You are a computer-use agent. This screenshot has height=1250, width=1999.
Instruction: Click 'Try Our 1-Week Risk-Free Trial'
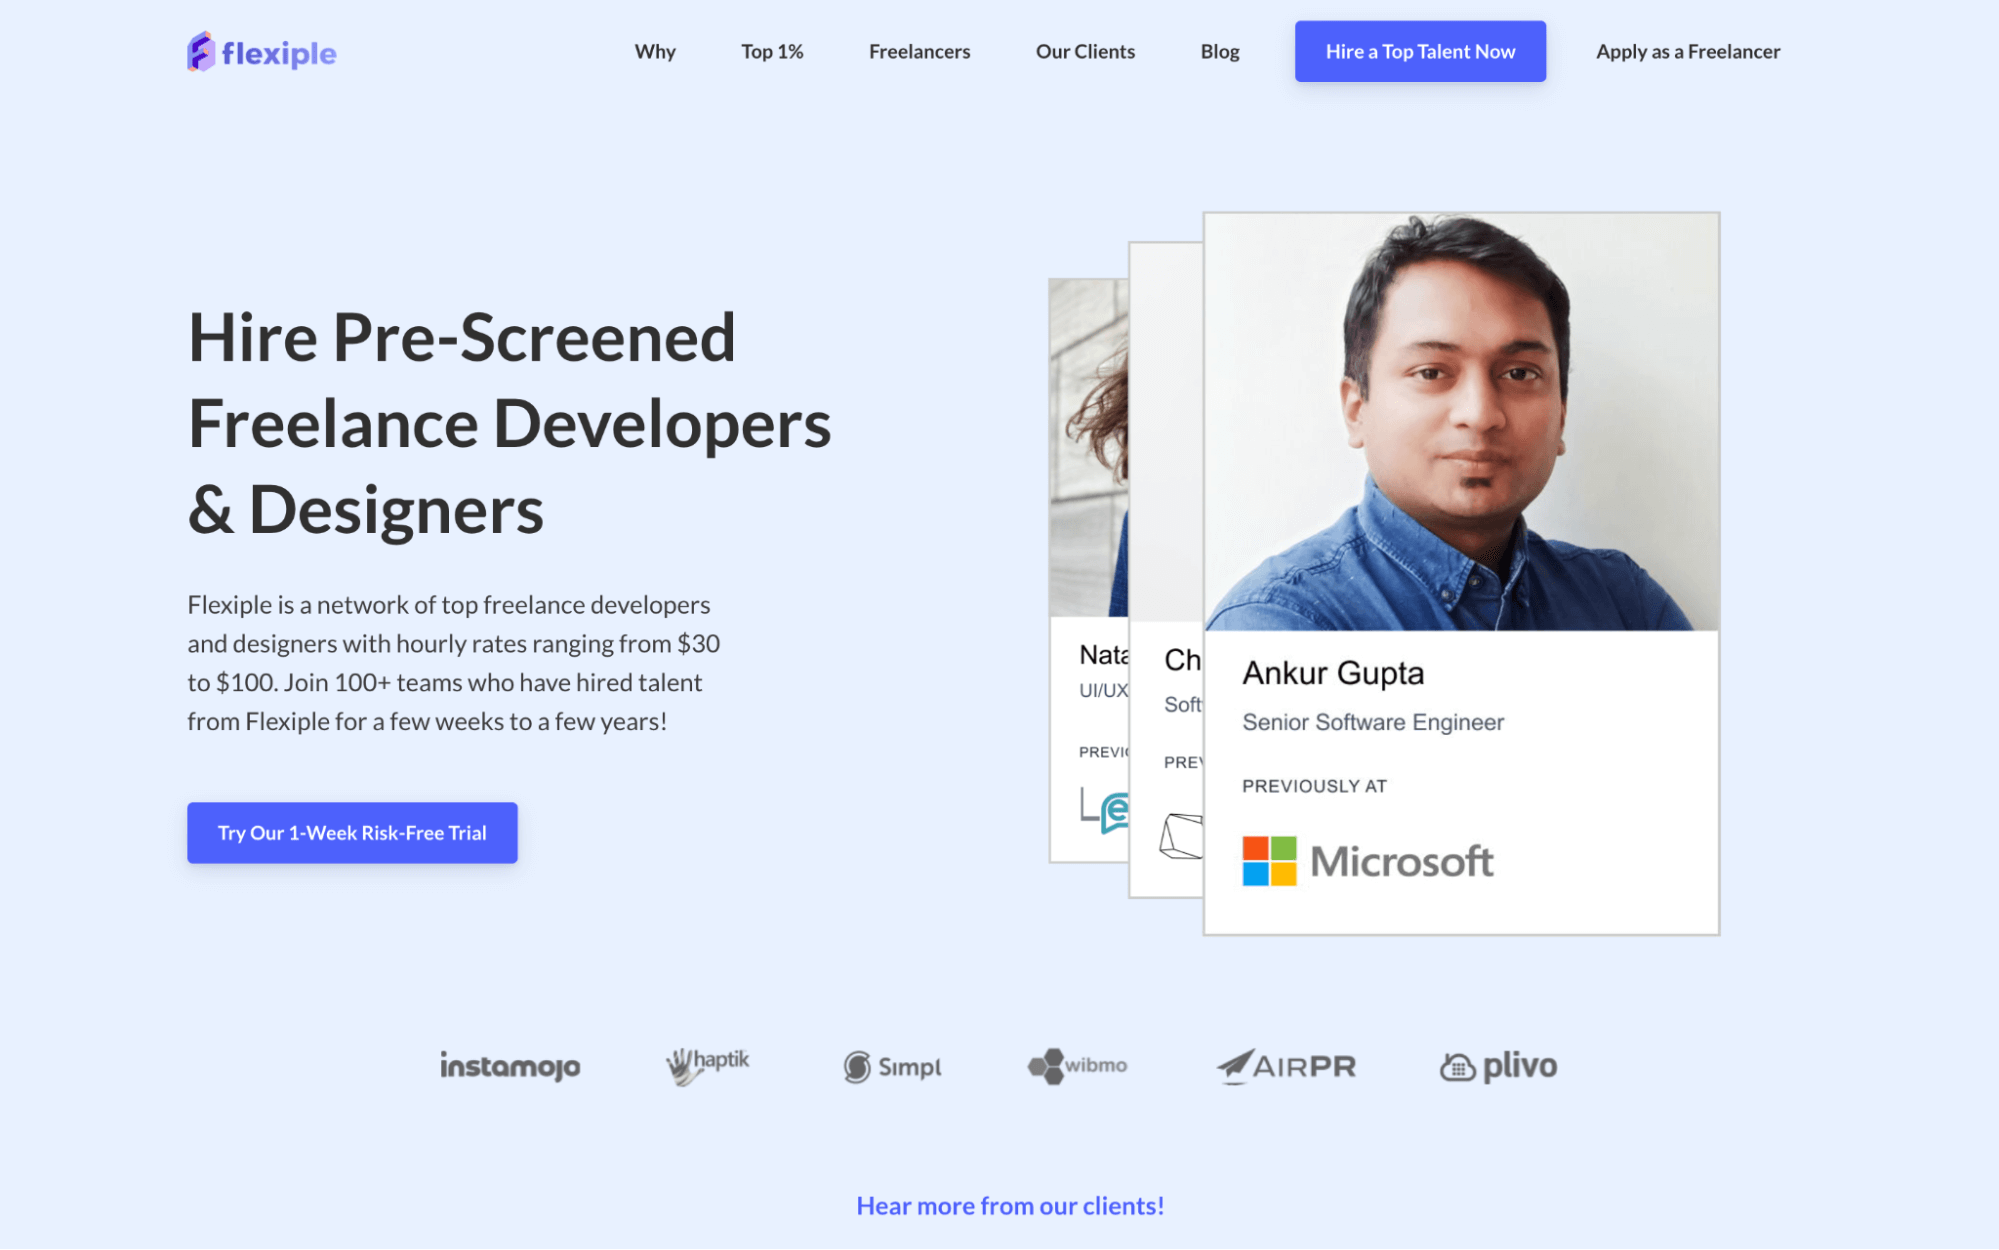353,832
